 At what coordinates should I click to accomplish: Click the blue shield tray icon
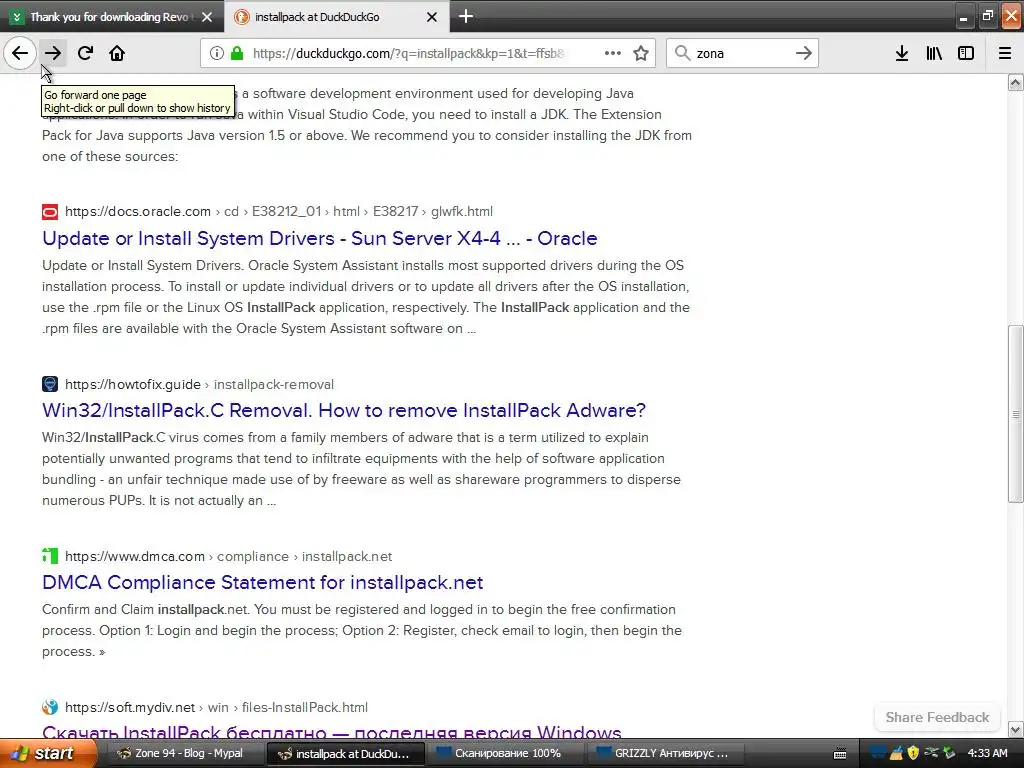[879, 753]
